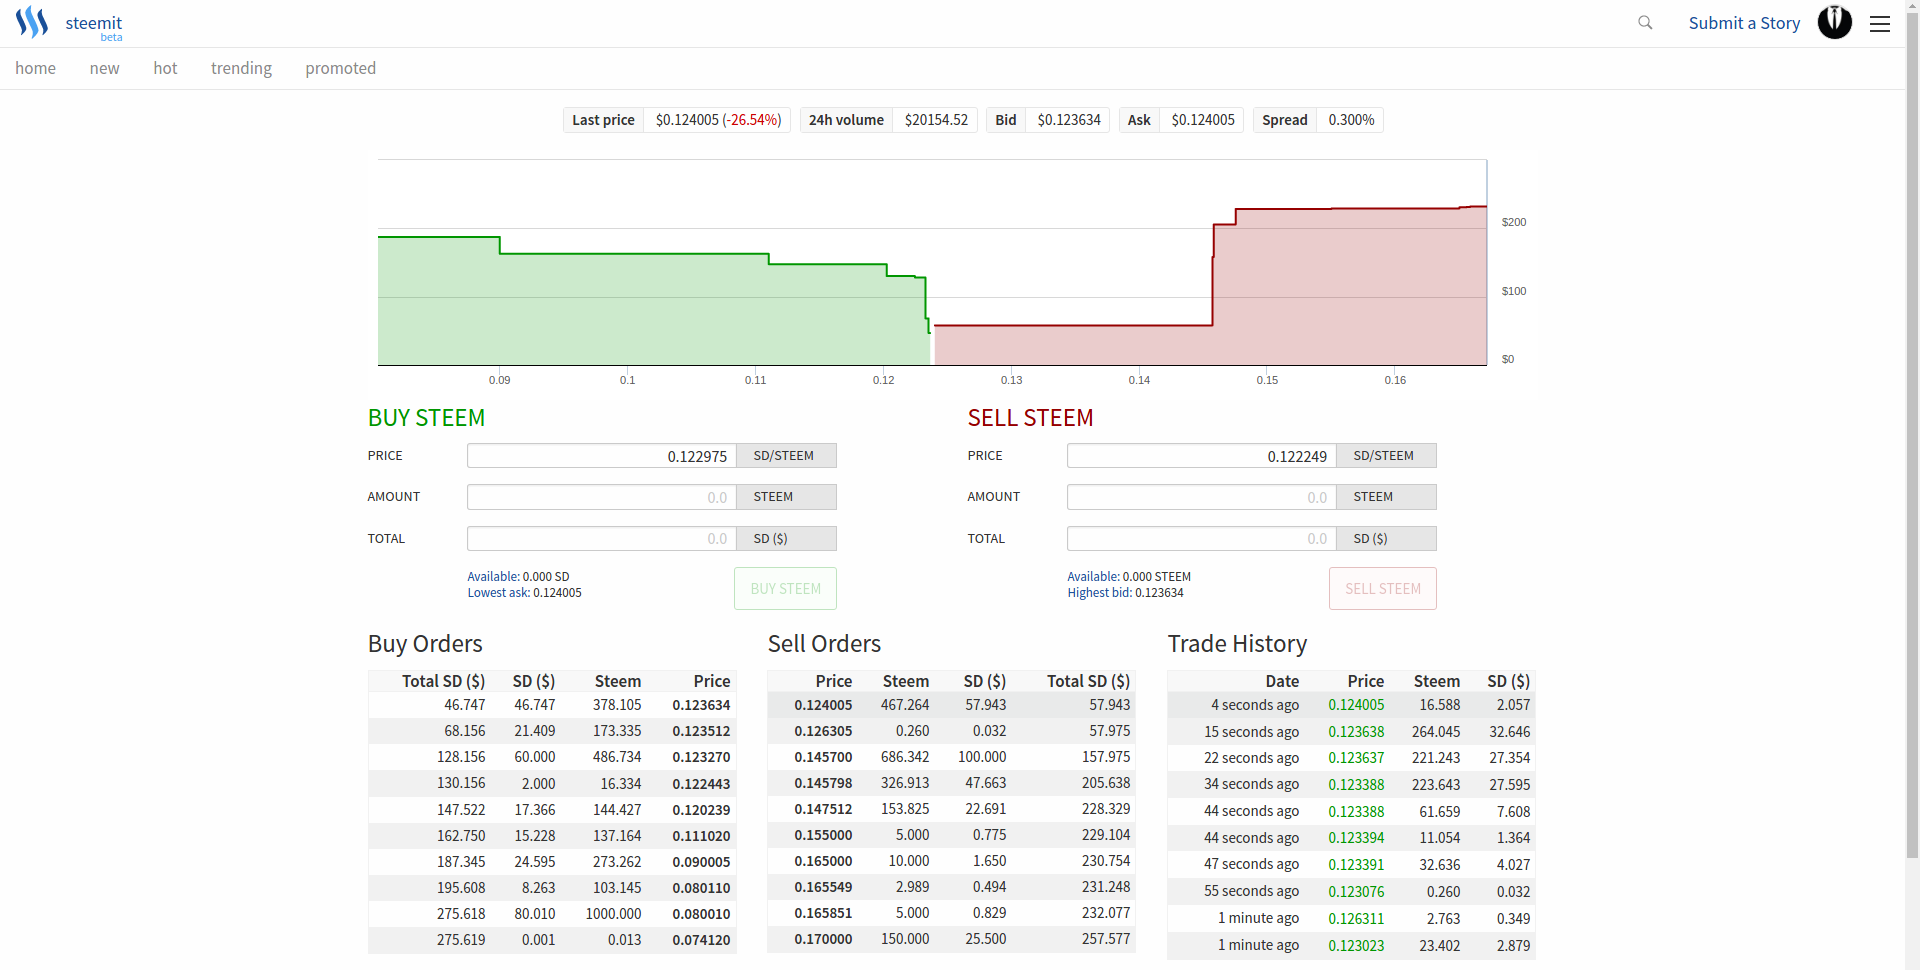Click the Highest bid 0.123634 link
The image size is (1920, 970).
(1125, 593)
